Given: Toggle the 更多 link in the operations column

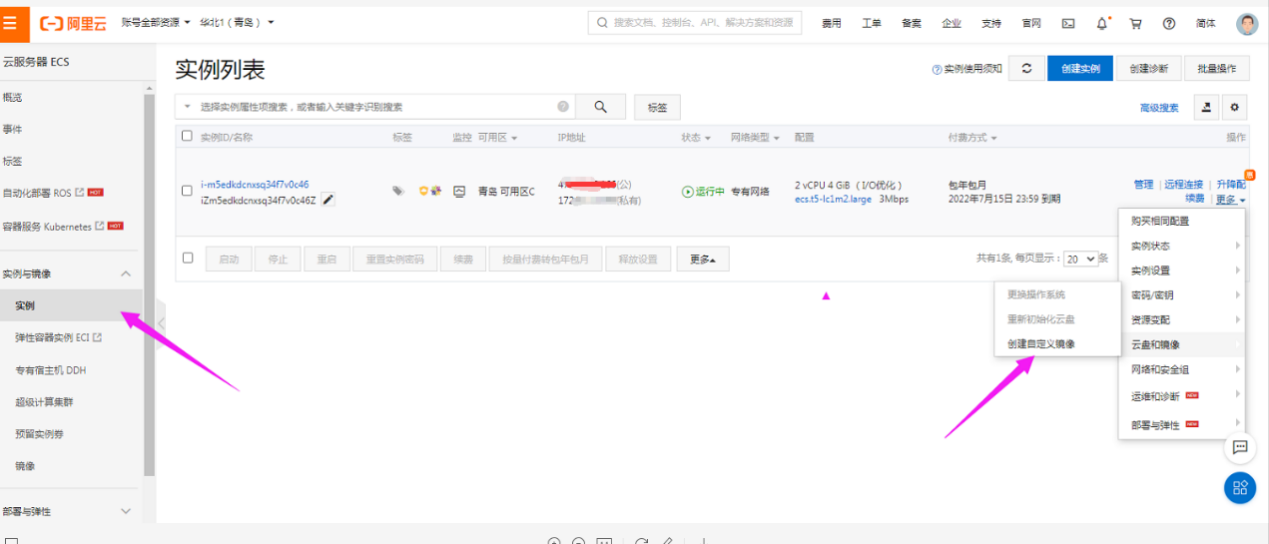Looking at the screenshot, I should (x=1232, y=199).
